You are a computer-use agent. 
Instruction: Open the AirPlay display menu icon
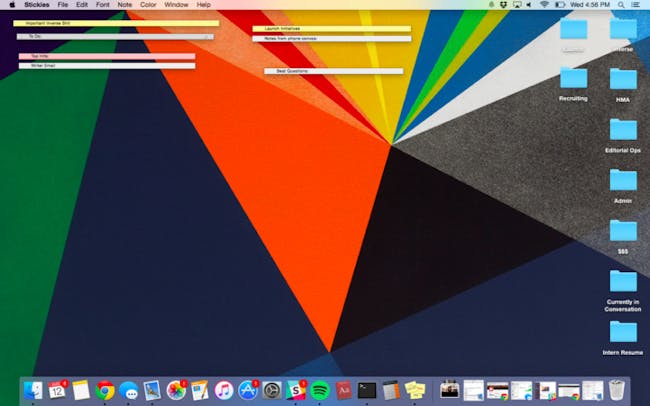point(517,5)
